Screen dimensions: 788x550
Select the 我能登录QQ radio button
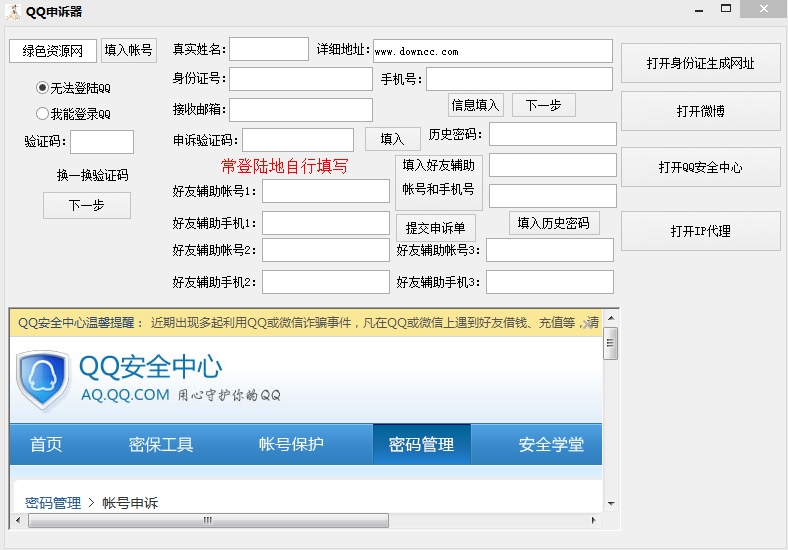[x=42, y=114]
